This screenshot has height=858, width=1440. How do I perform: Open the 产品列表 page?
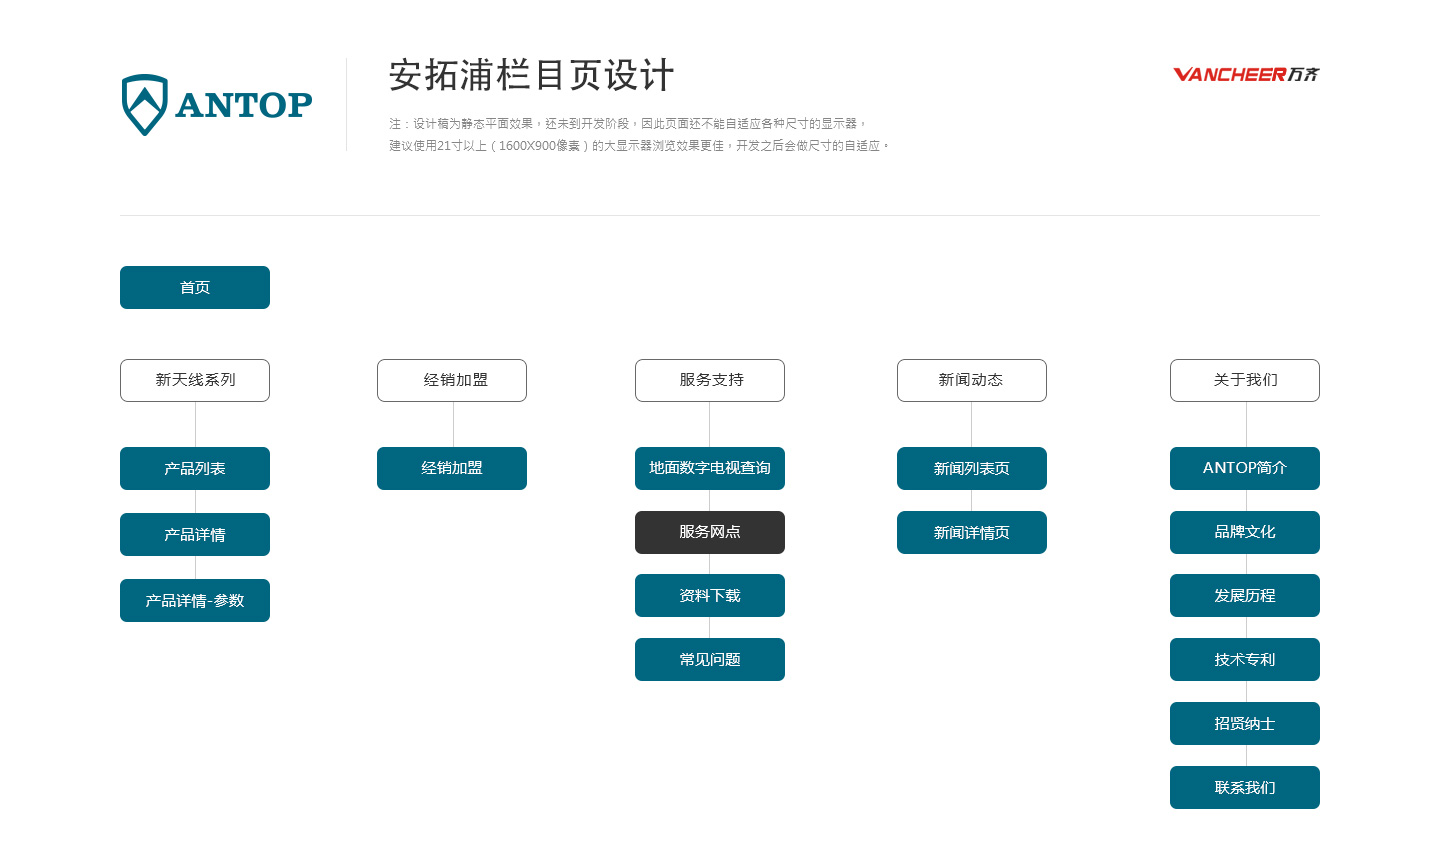pyautogui.click(x=195, y=468)
